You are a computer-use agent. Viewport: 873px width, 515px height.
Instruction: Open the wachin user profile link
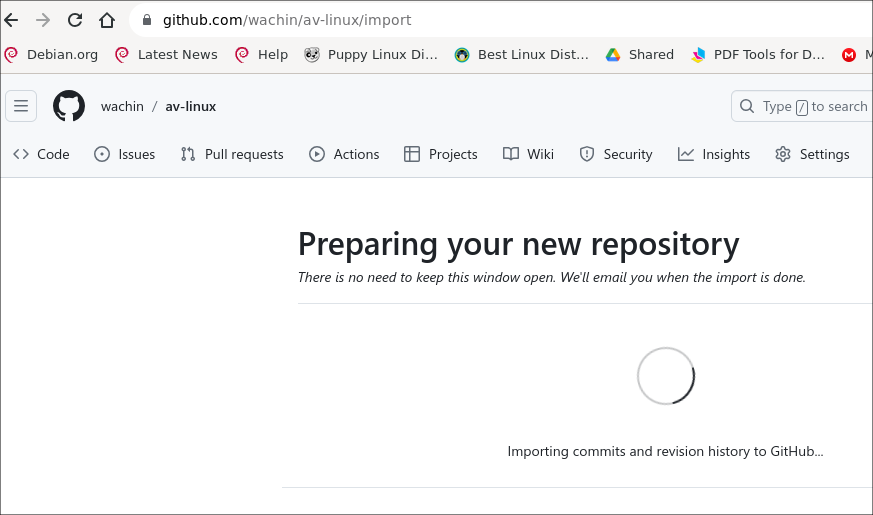[x=122, y=106]
